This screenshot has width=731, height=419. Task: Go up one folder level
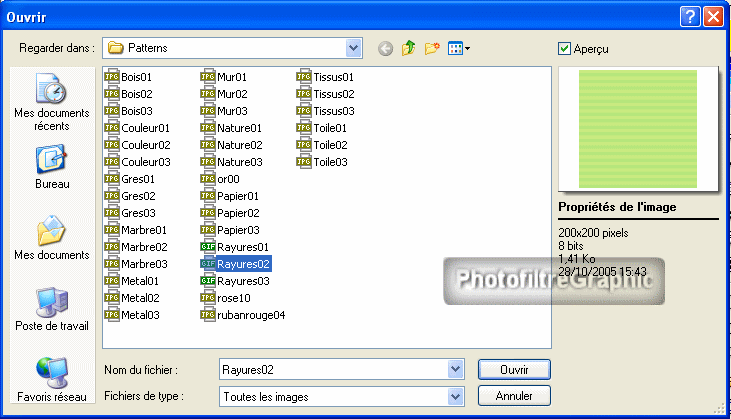409,48
